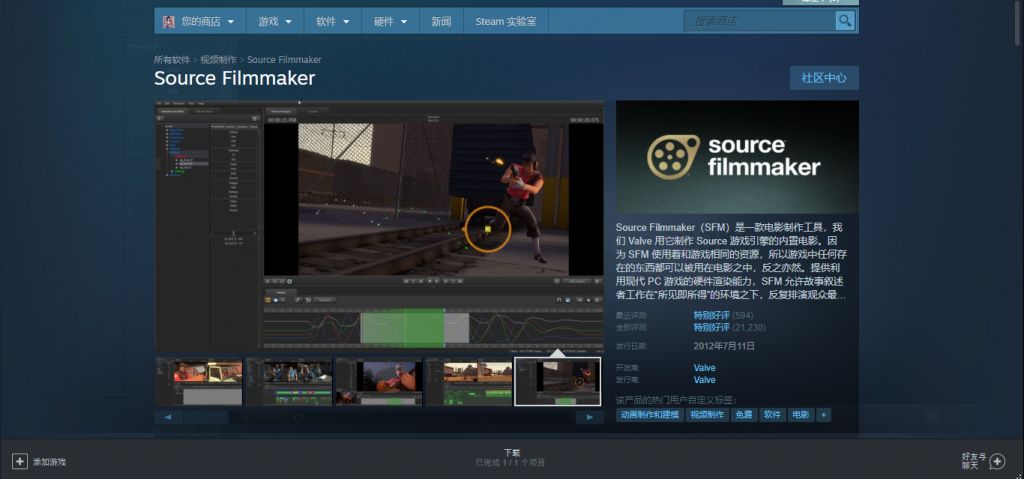Click the 添加游戏 label

(50, 462)
